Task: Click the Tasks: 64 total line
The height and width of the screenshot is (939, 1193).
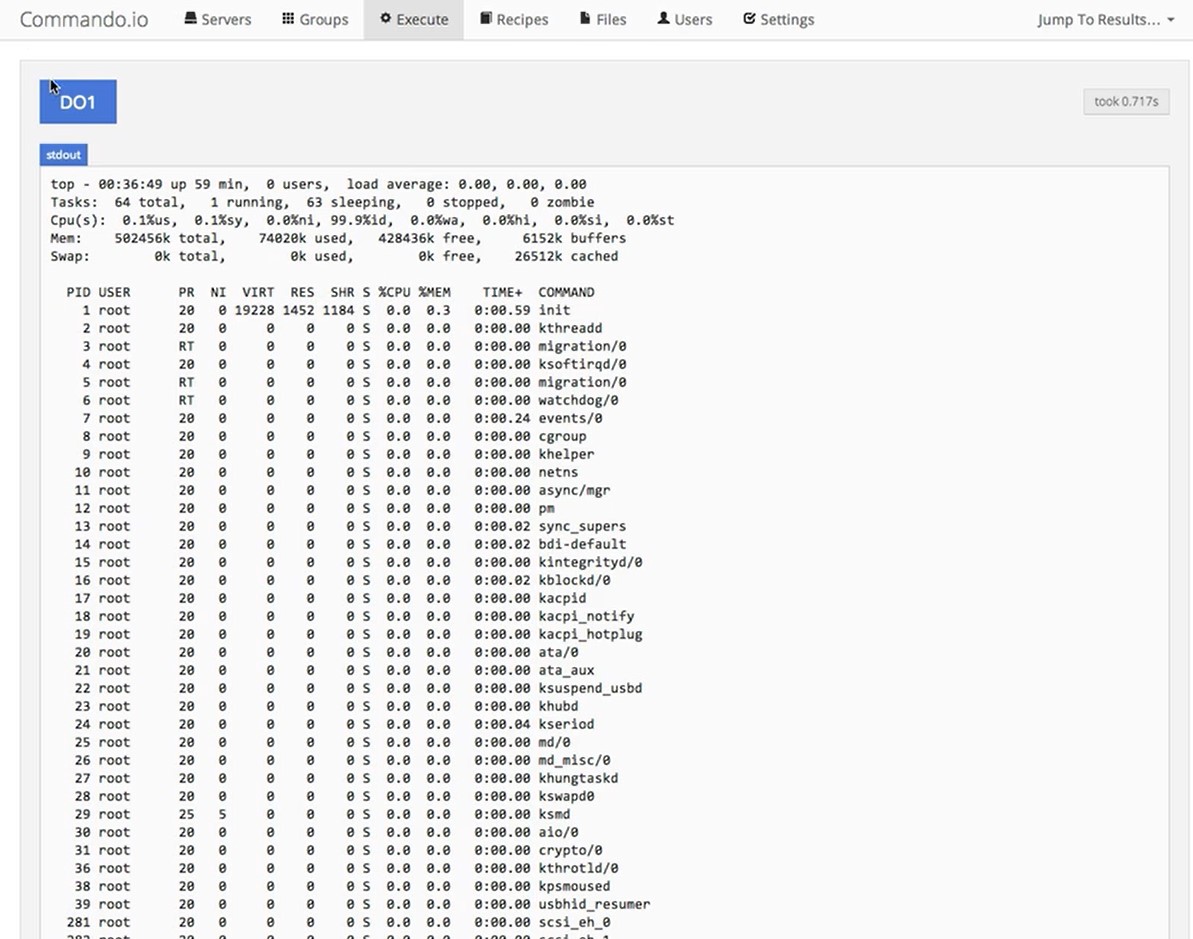Action: pyautogui.click(x=322, y=202)
